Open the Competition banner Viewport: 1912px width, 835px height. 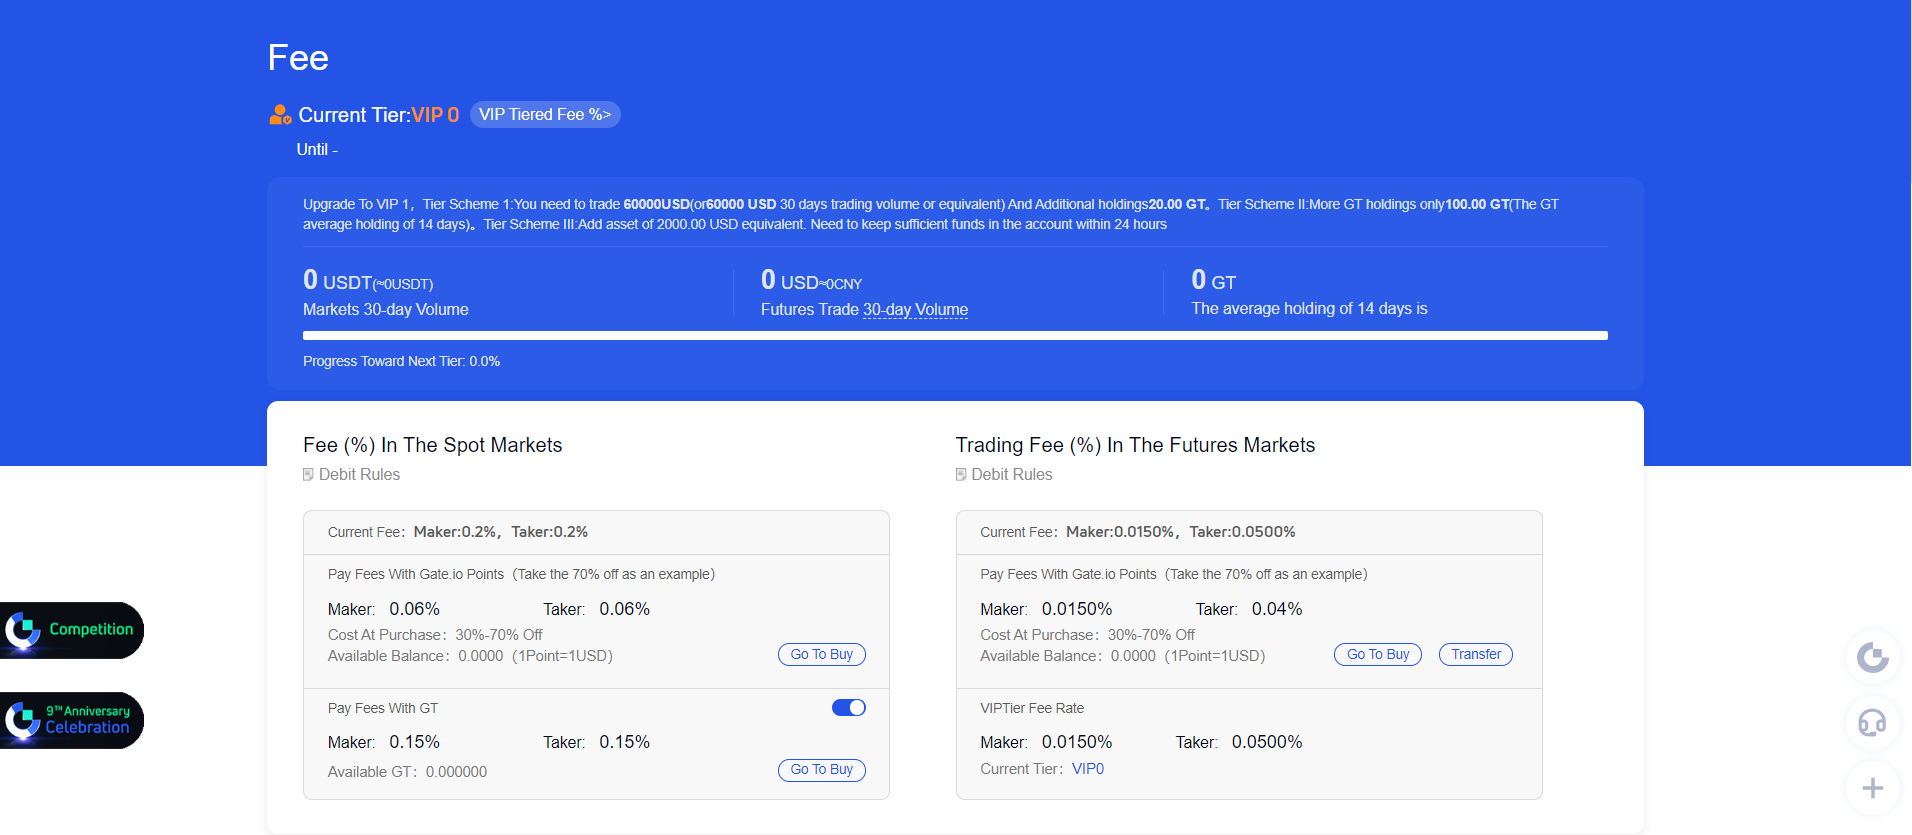coord(72,630)
